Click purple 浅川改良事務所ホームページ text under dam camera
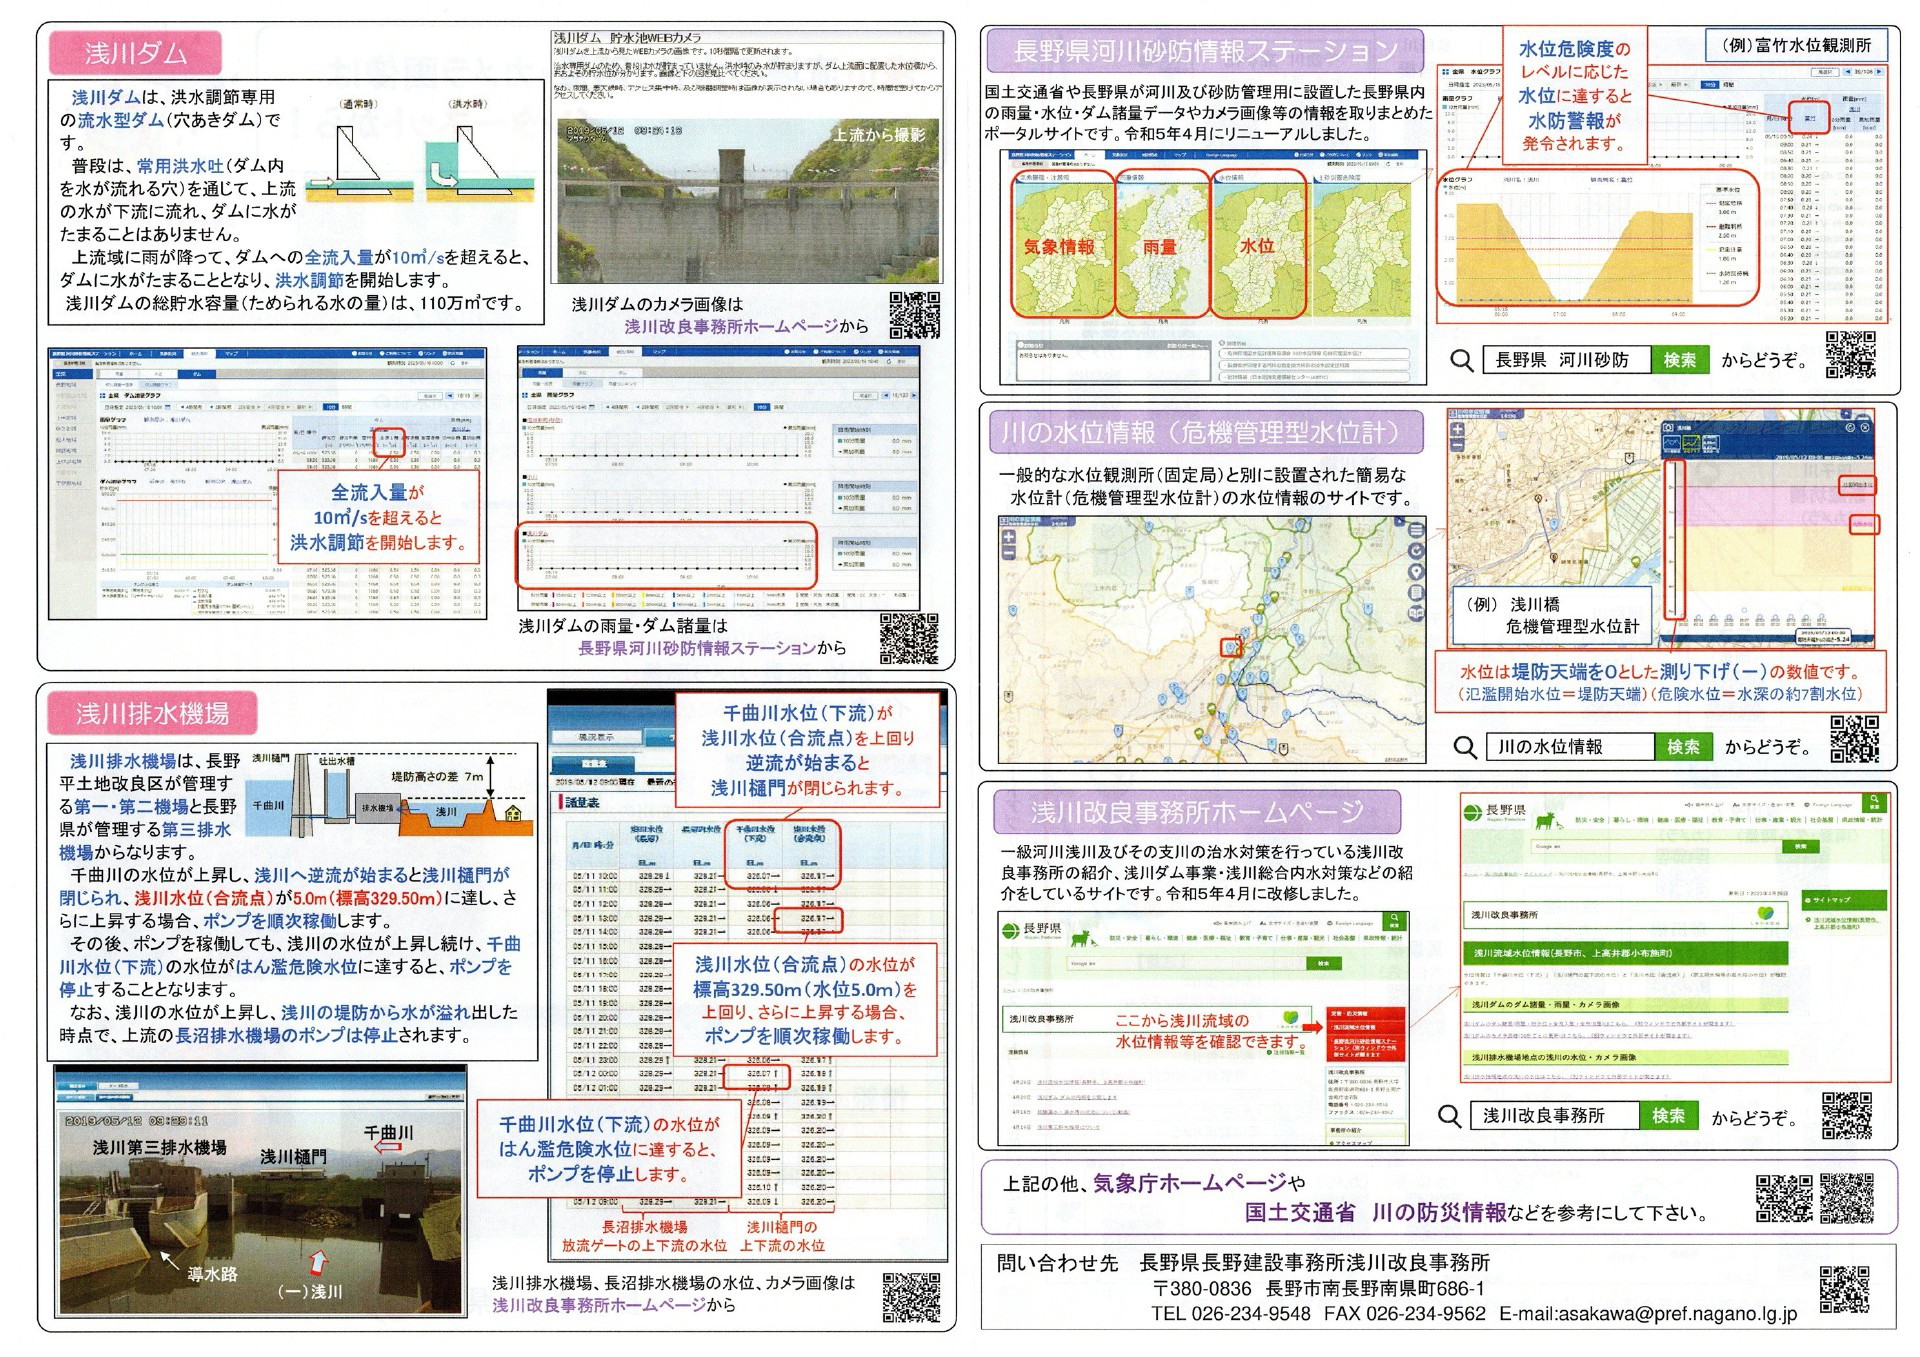Viewport: 1920px width, 1357px height. click(x=731, y=326)
